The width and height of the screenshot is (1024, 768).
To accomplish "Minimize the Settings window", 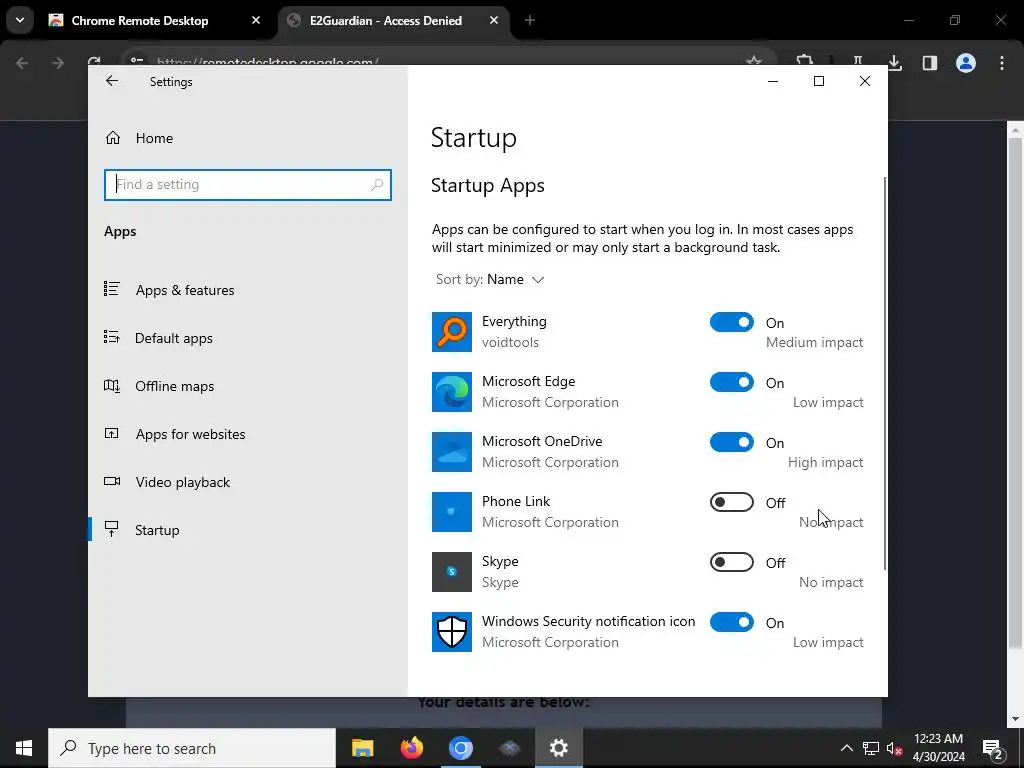I will point(773,81).
